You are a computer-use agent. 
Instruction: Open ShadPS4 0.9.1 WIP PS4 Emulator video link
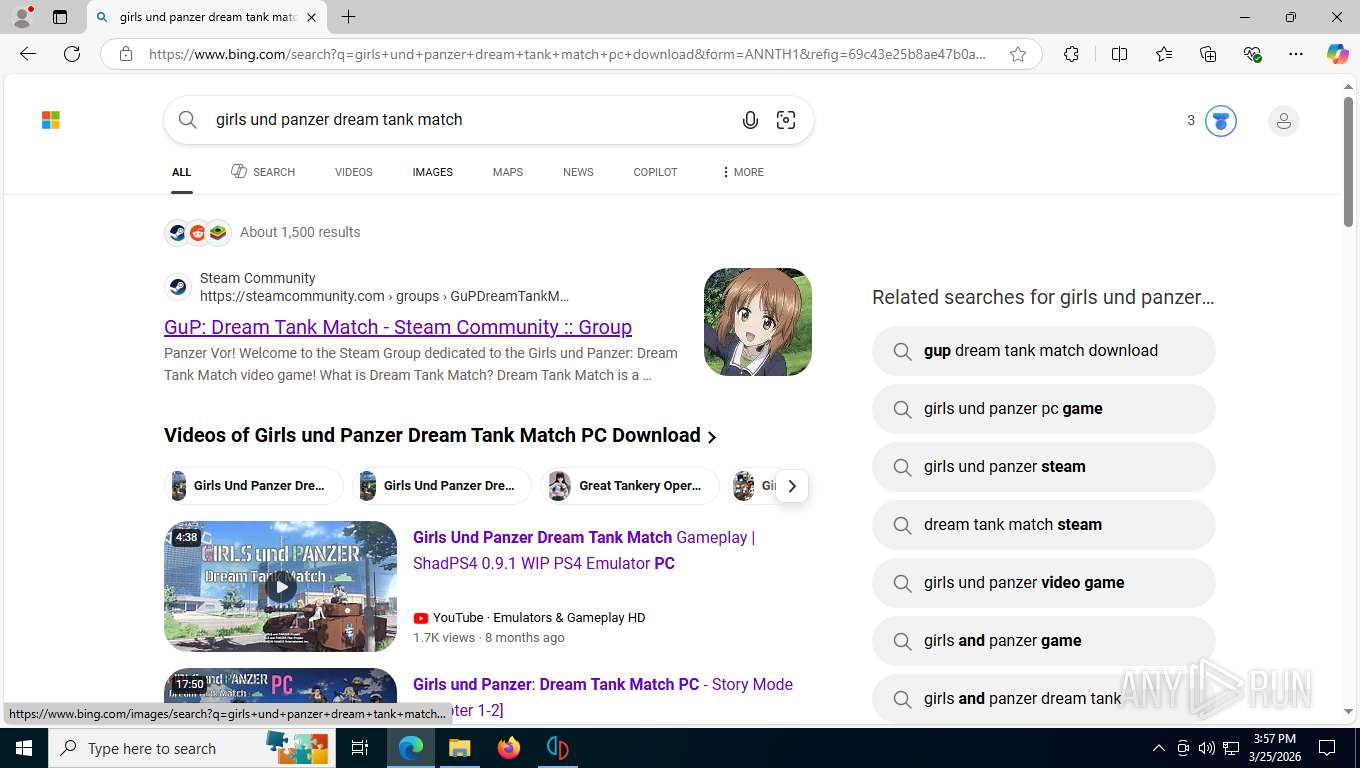click(584, 550)
